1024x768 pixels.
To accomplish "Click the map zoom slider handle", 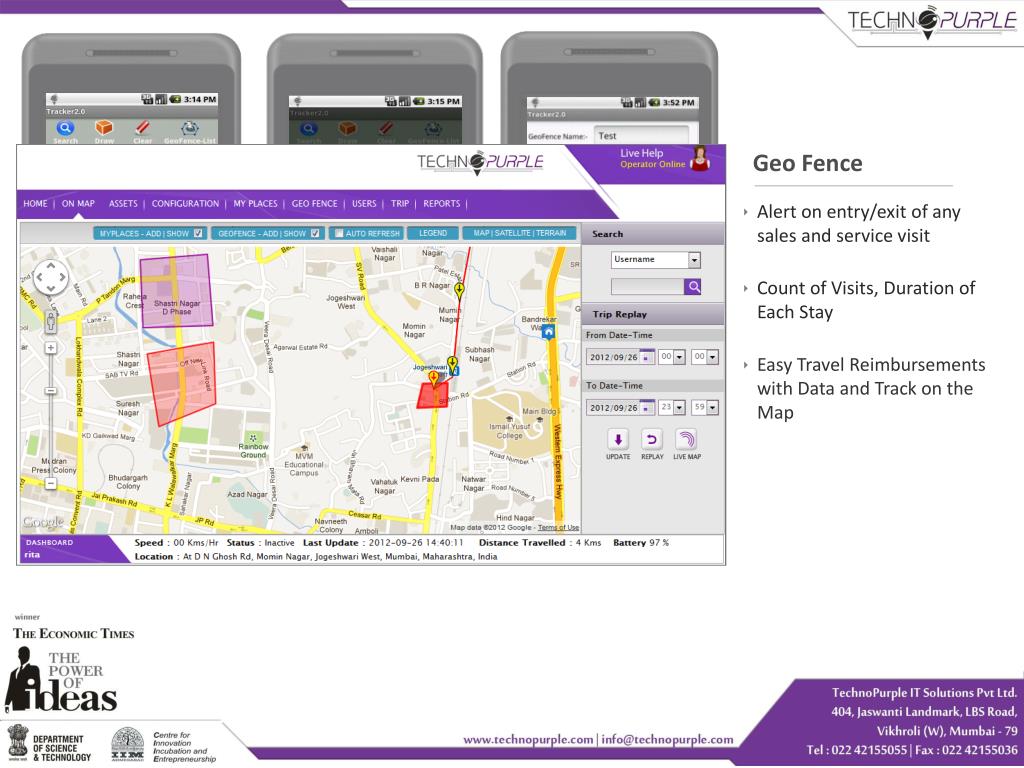I will pos(50,391).
